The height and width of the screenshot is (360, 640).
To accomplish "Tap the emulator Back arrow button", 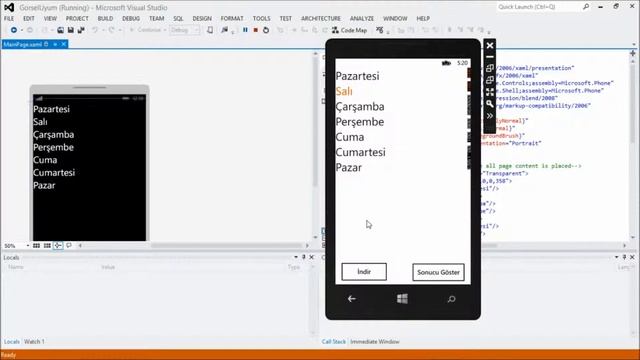I will point(351,299).
